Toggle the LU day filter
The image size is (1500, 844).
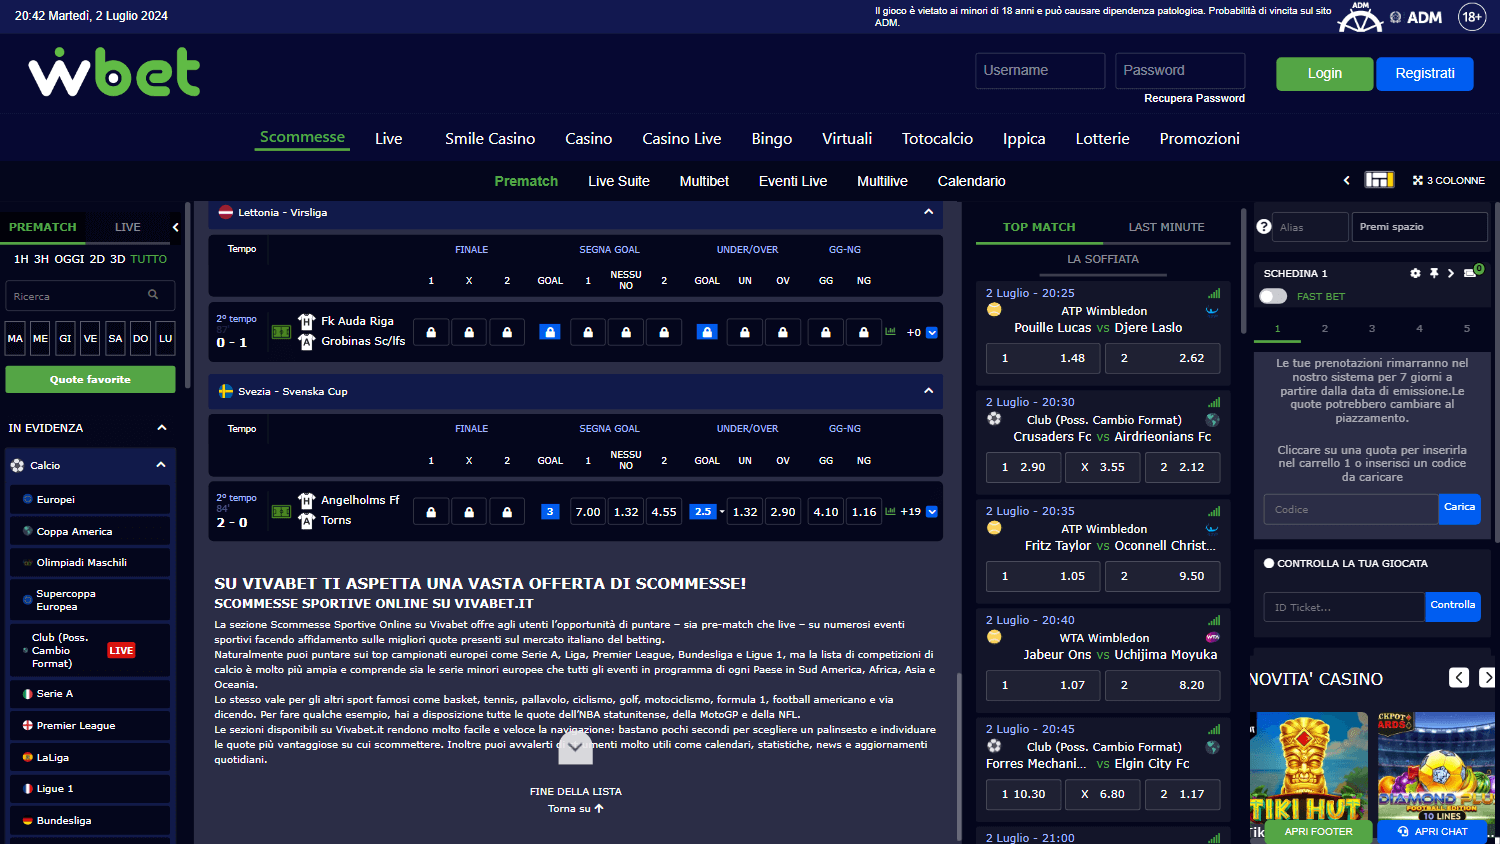[165, 338]
